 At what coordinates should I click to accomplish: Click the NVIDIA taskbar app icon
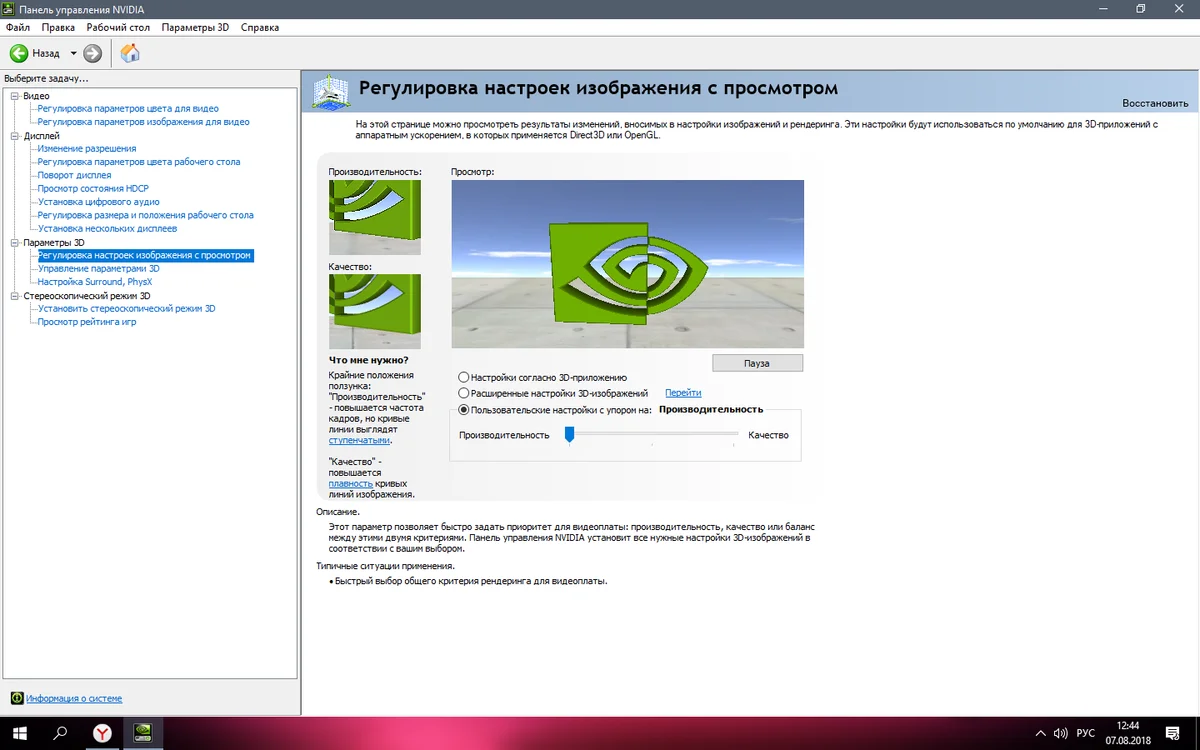click(142, 733)
